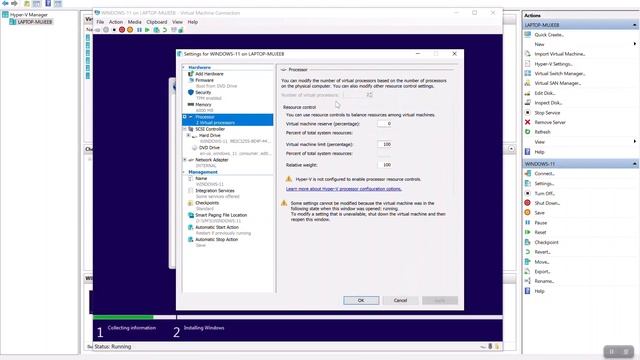Click Import Virtual Machine action
The width and height of the screenshot is (640, 360).
[560, 54]
